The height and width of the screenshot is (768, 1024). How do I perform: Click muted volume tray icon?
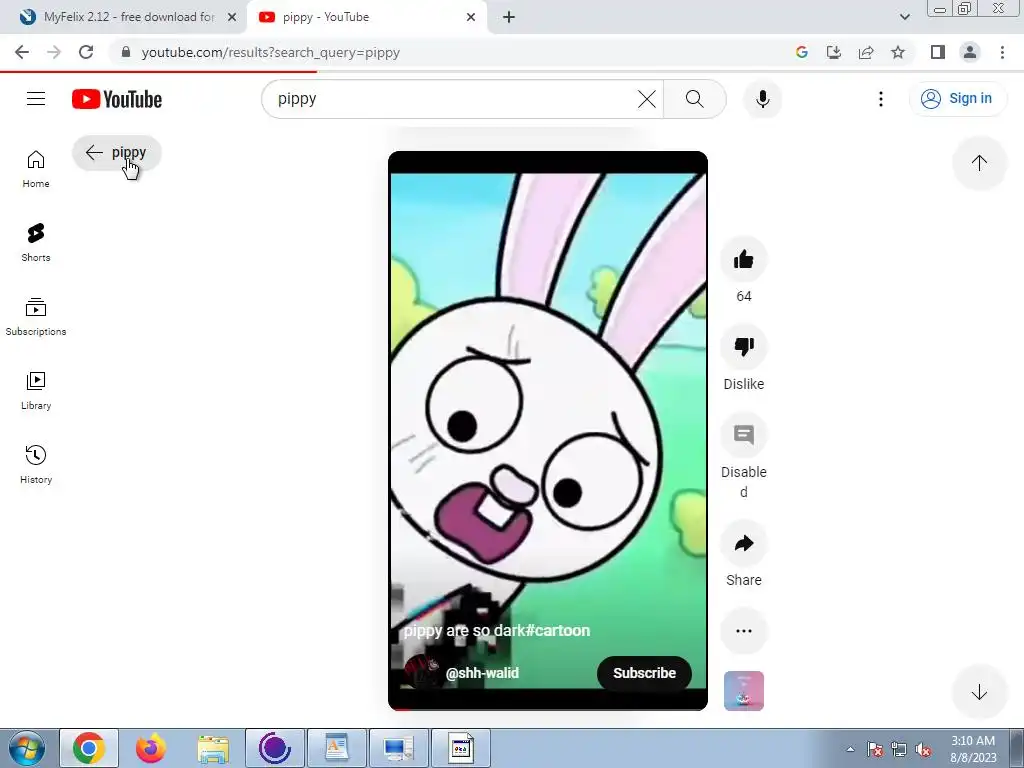(923, 750)
